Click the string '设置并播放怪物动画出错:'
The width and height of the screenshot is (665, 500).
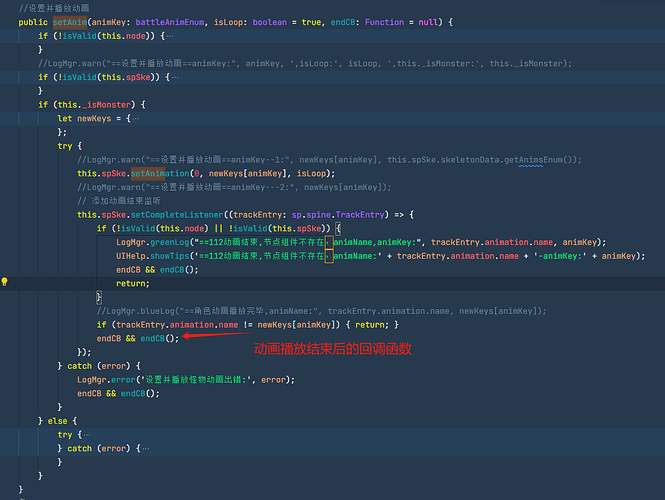tap(196, 380)
